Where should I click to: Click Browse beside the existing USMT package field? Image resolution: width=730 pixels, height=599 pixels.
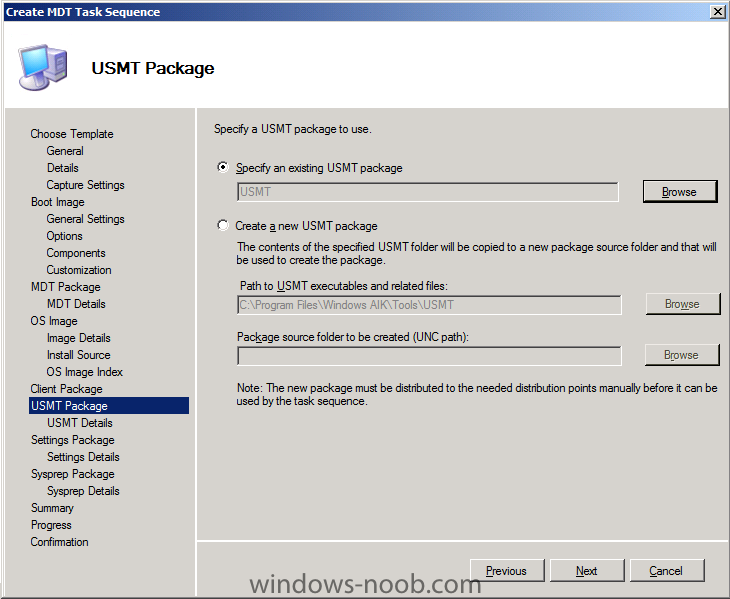click(680, 191)
